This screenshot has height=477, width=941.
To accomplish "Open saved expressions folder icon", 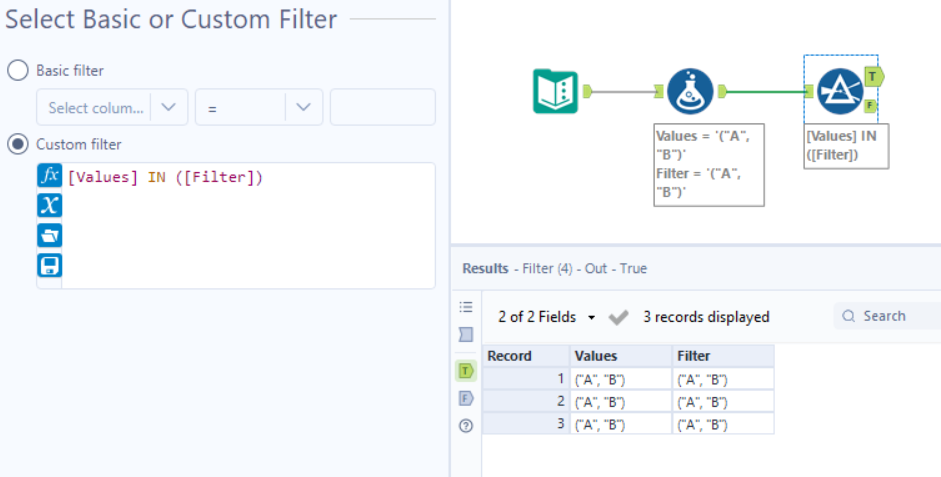I will tap(49, 235).
